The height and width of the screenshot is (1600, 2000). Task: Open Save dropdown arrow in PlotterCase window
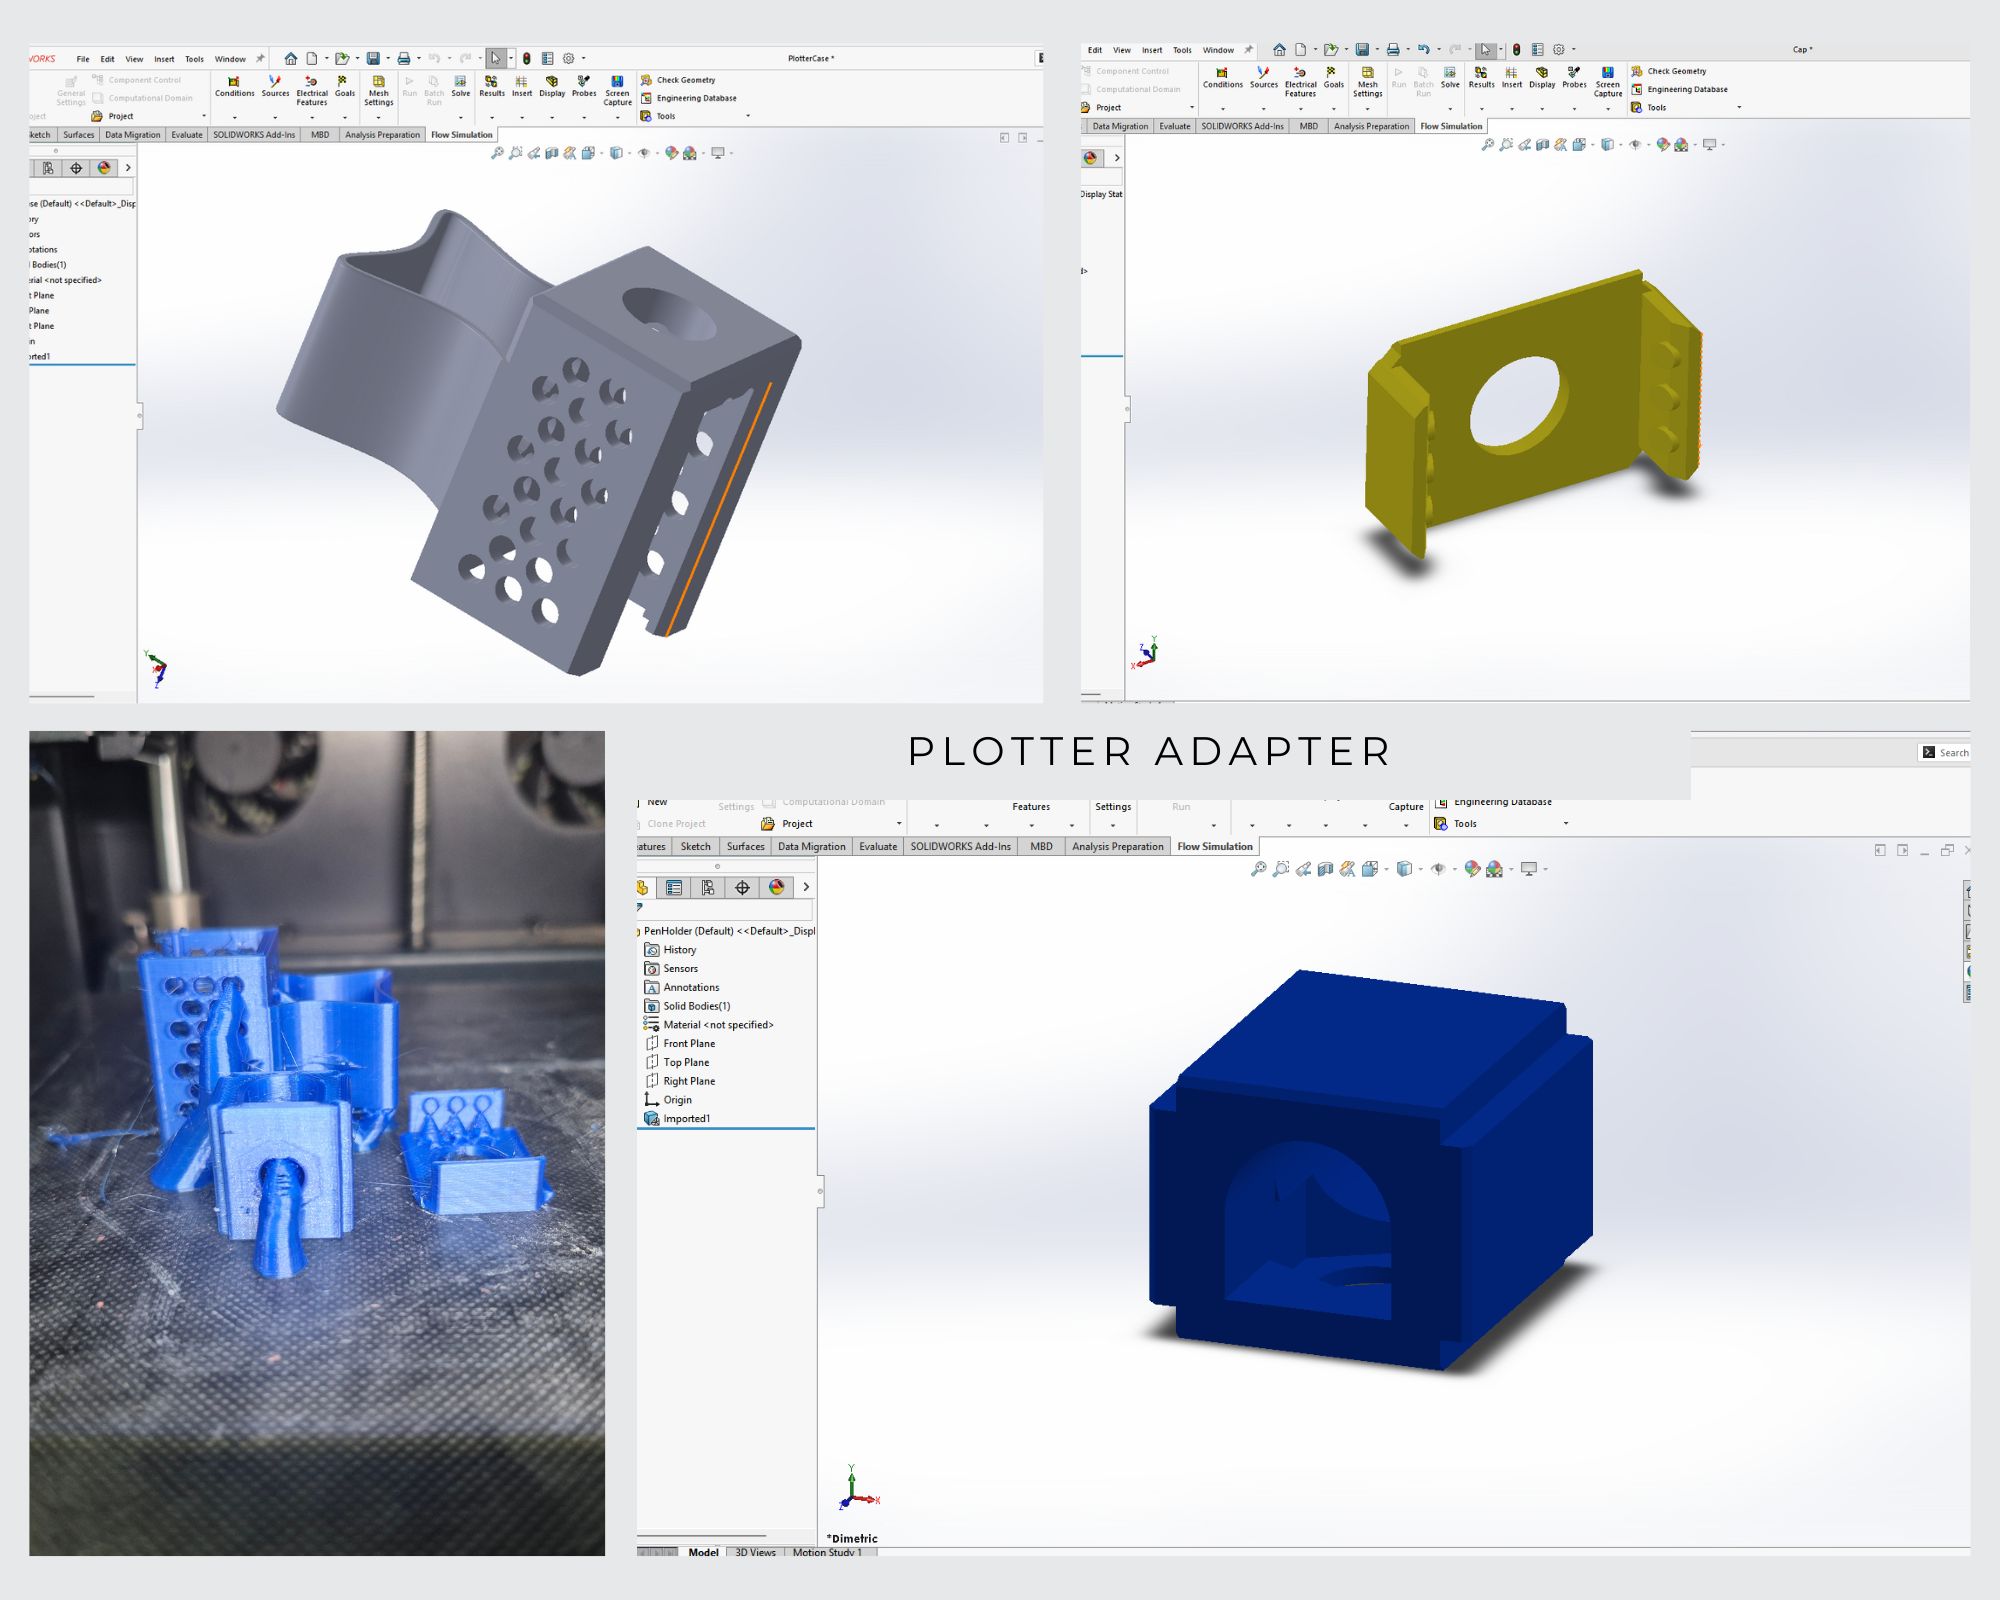(388, 59)
